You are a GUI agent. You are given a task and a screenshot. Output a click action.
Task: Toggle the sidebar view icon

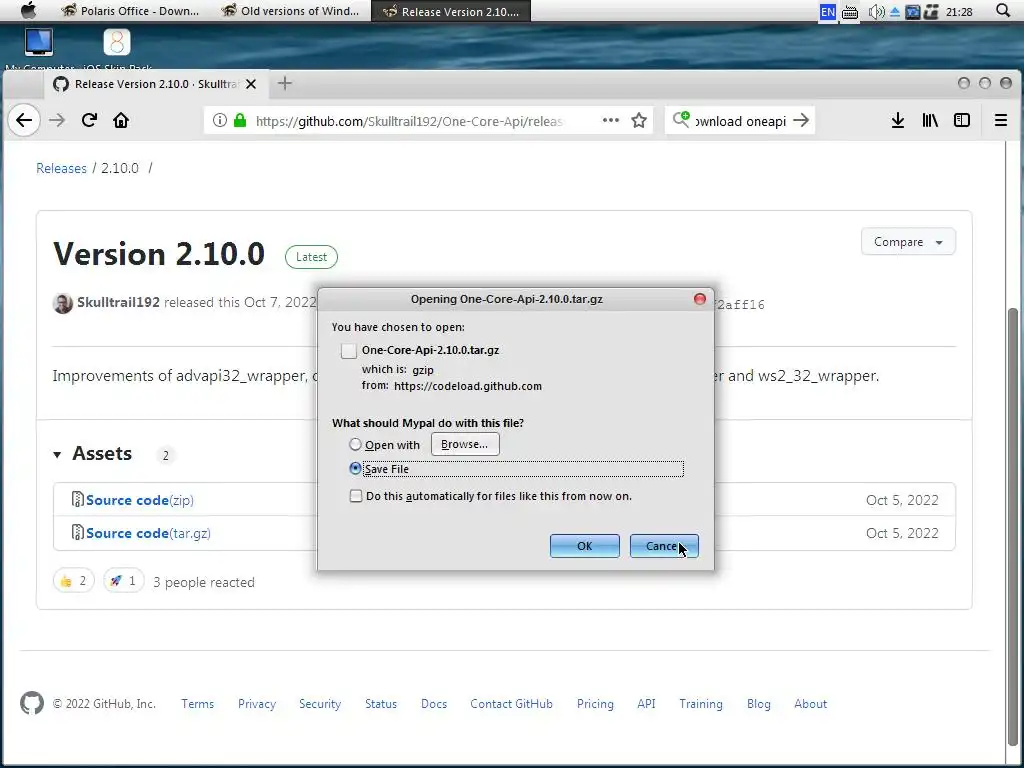coord(962,120)
